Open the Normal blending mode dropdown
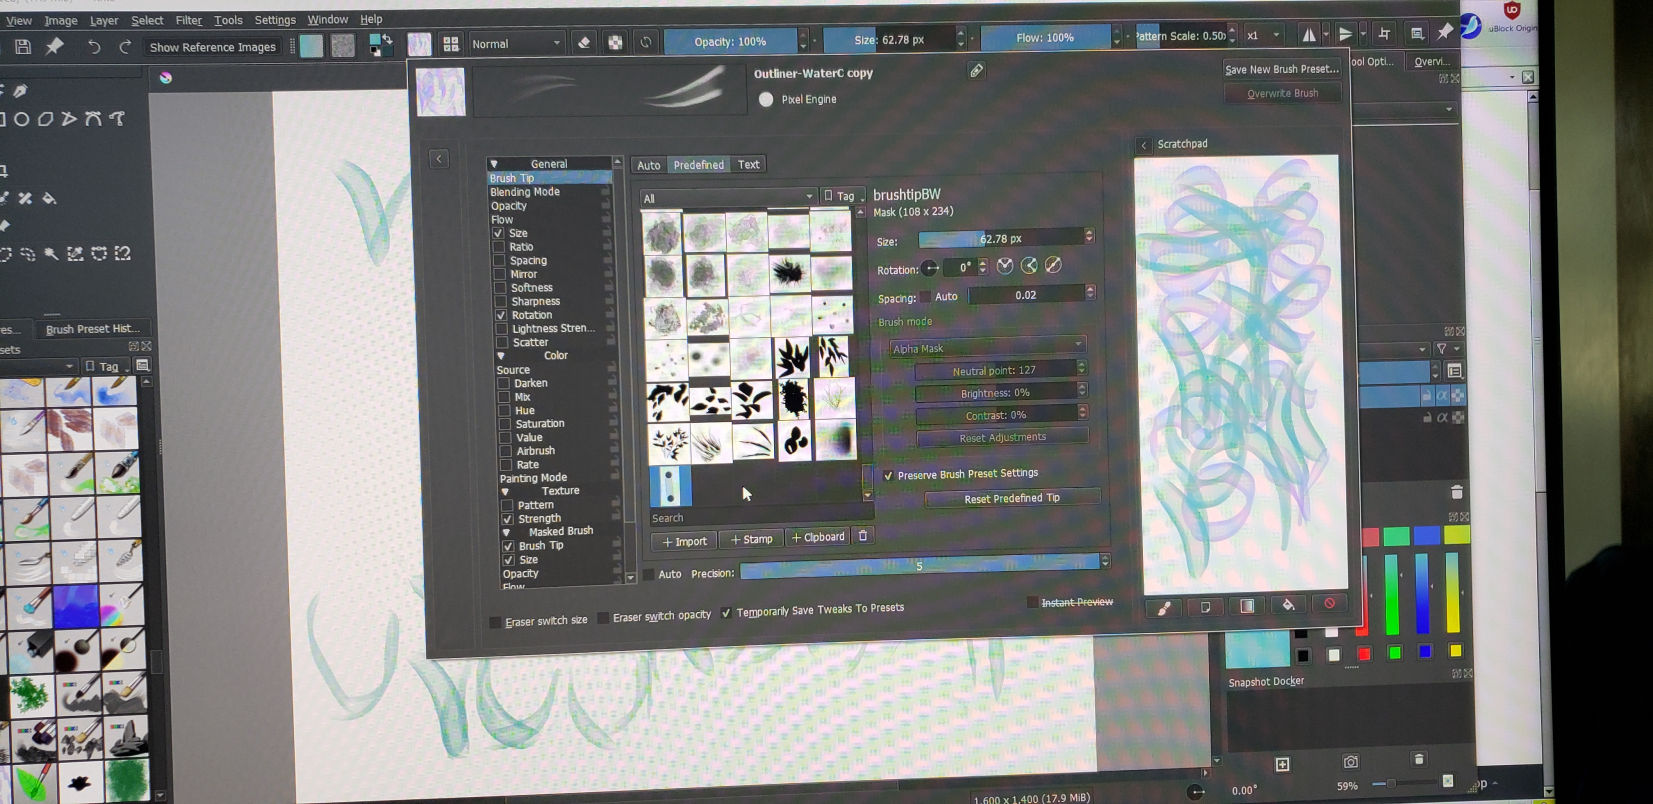This screenshot has height=804, width=1653. click(x=515, y=44)
